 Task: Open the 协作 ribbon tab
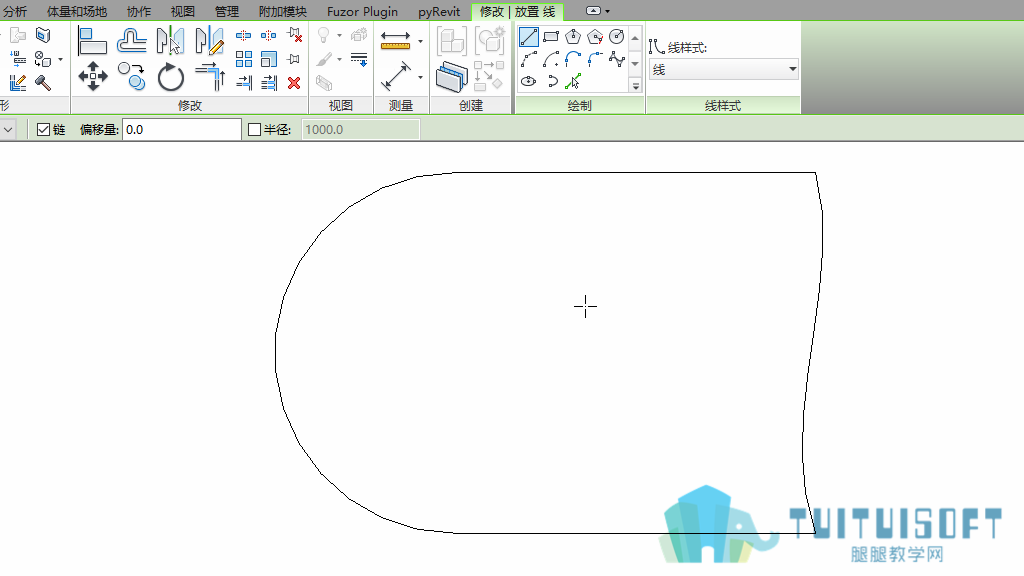pos(138,12)
